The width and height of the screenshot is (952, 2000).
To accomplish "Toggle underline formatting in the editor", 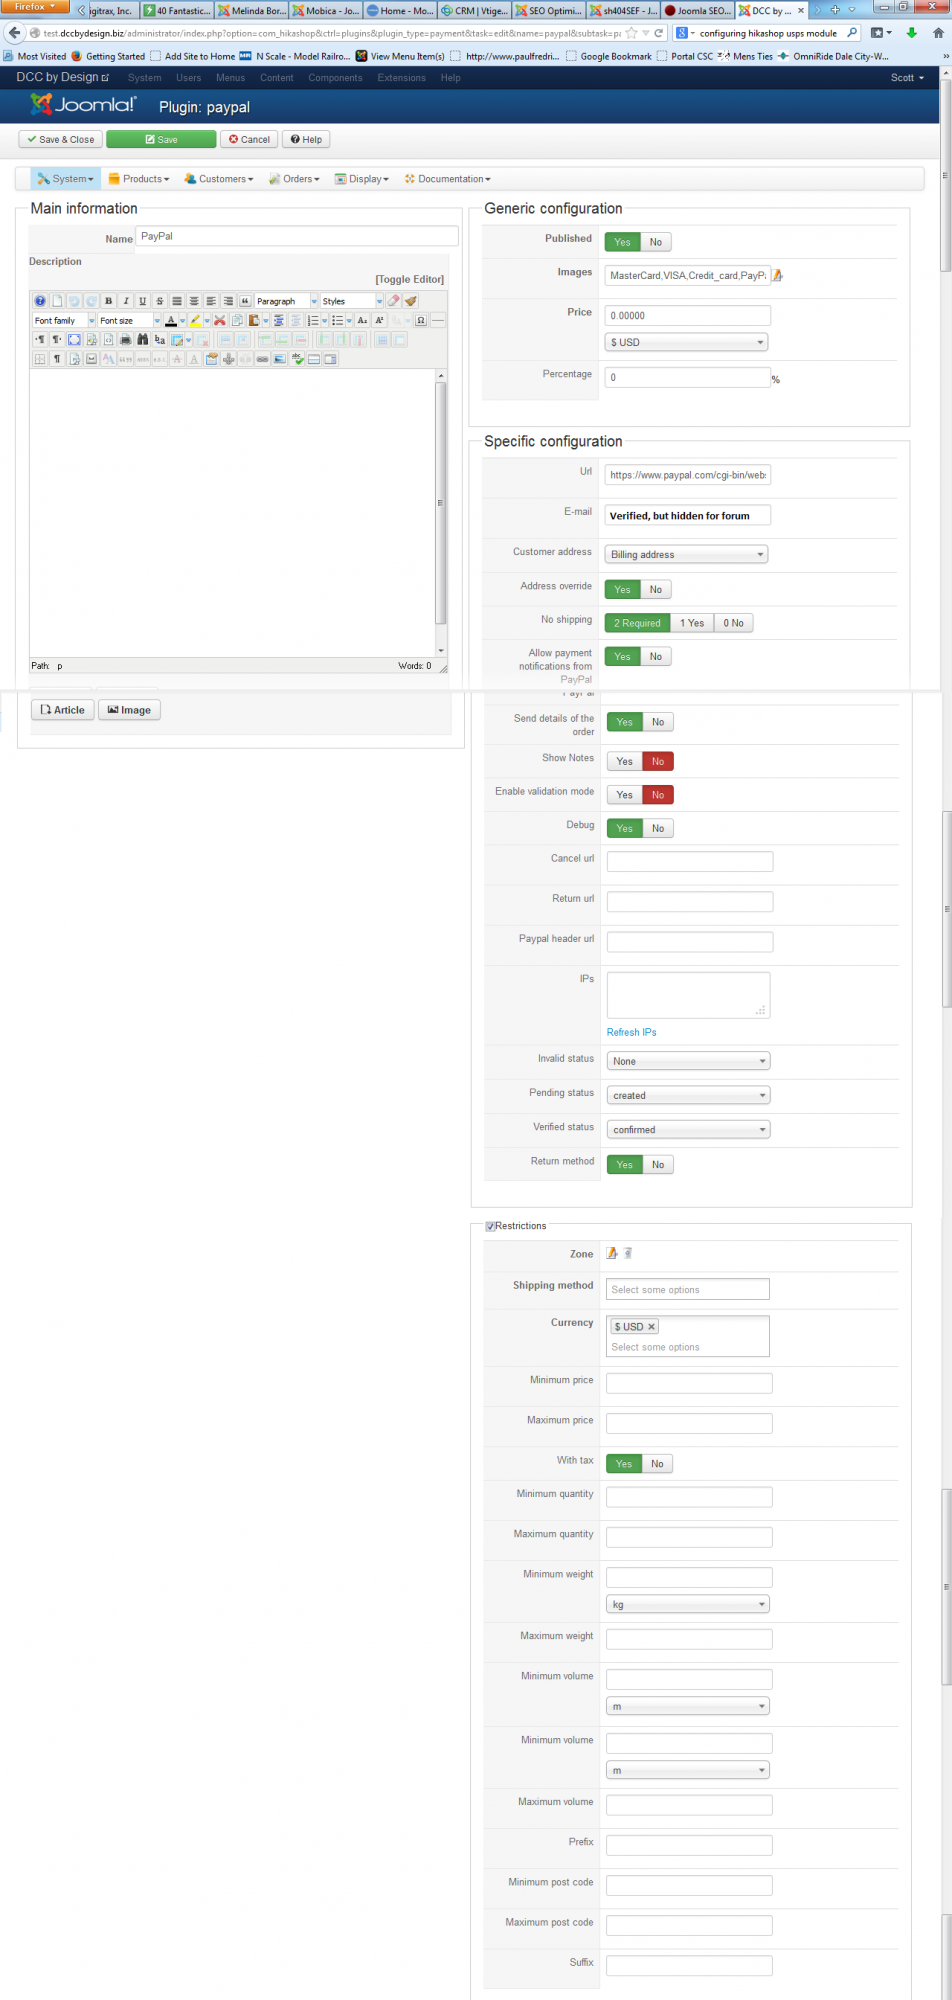I will tap(142, 301).
